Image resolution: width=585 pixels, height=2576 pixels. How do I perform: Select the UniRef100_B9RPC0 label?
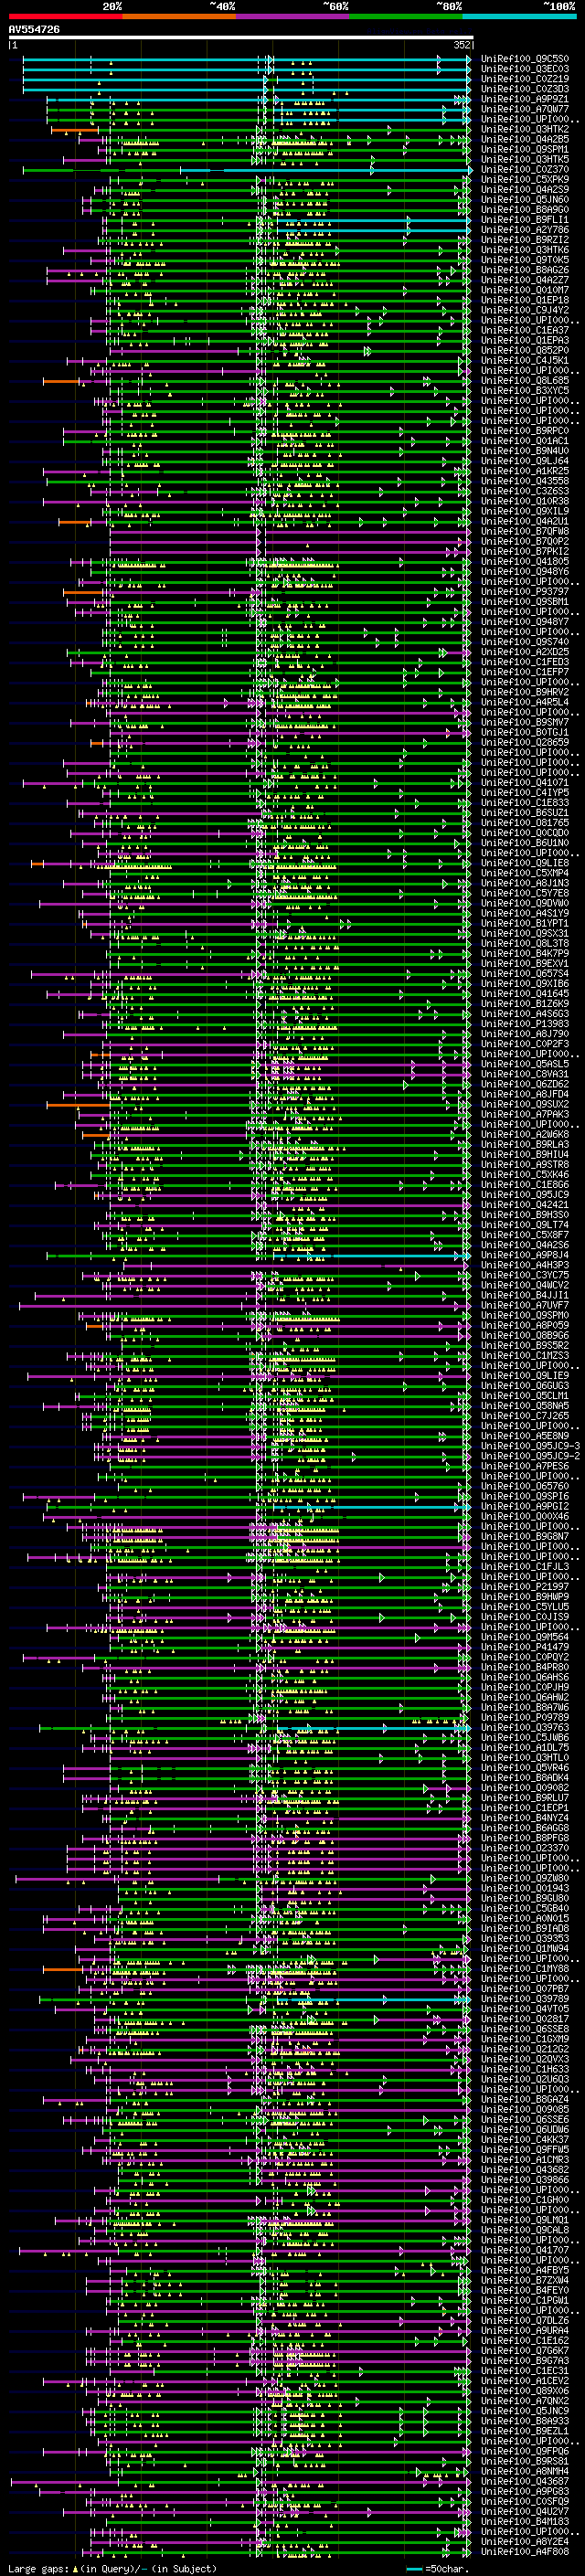[x=525, y=430]
